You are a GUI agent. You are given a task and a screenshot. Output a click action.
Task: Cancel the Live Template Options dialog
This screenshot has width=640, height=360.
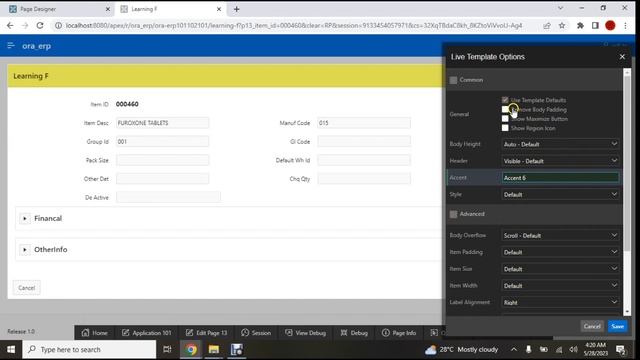point(592,326)
